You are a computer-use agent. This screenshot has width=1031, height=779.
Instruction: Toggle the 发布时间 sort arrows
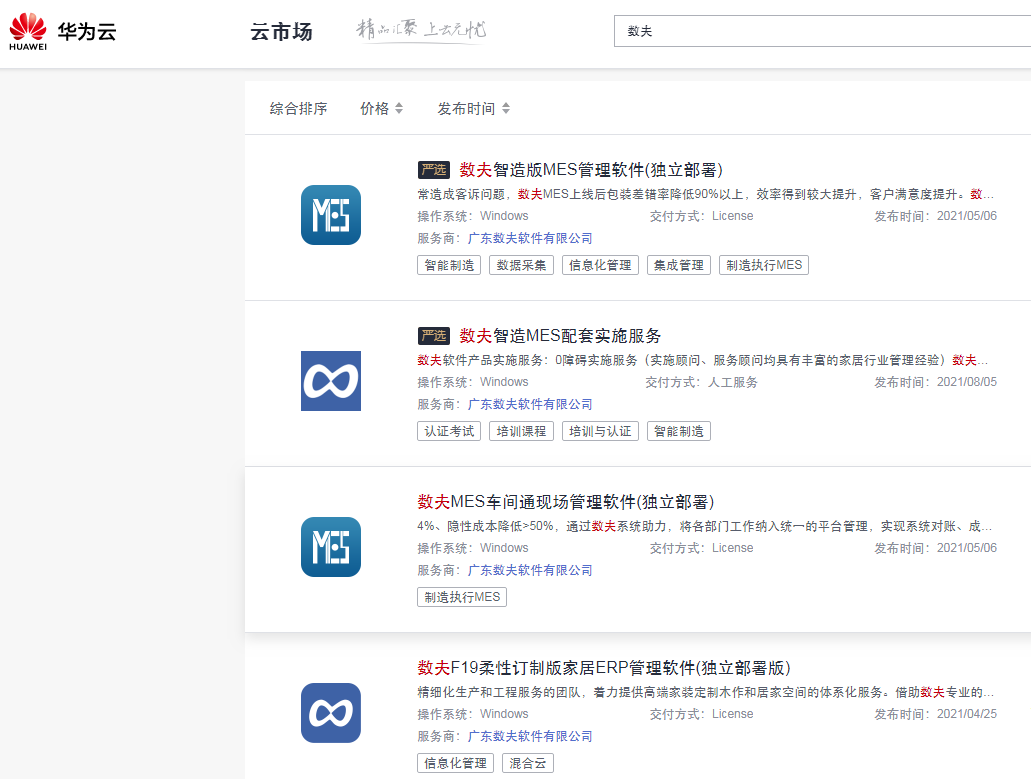[x=506, y=108]
